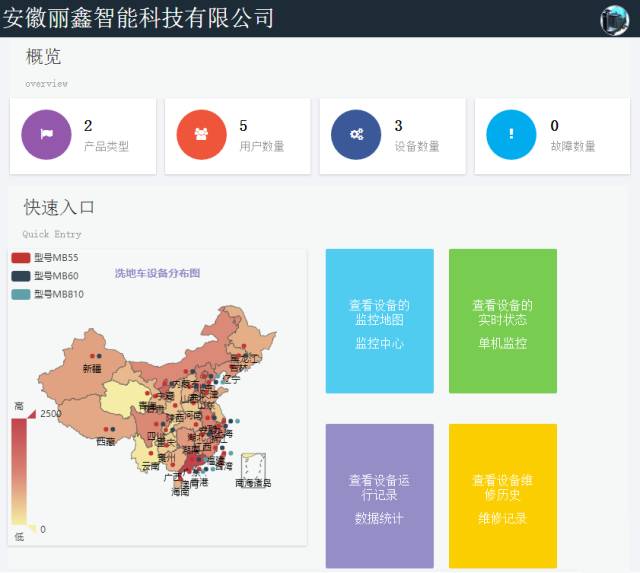Click the company title 安徽丽鑫智能科技有限公司
Image resolution: width=640 pixels, height=573 pixels.
[138, 18]
